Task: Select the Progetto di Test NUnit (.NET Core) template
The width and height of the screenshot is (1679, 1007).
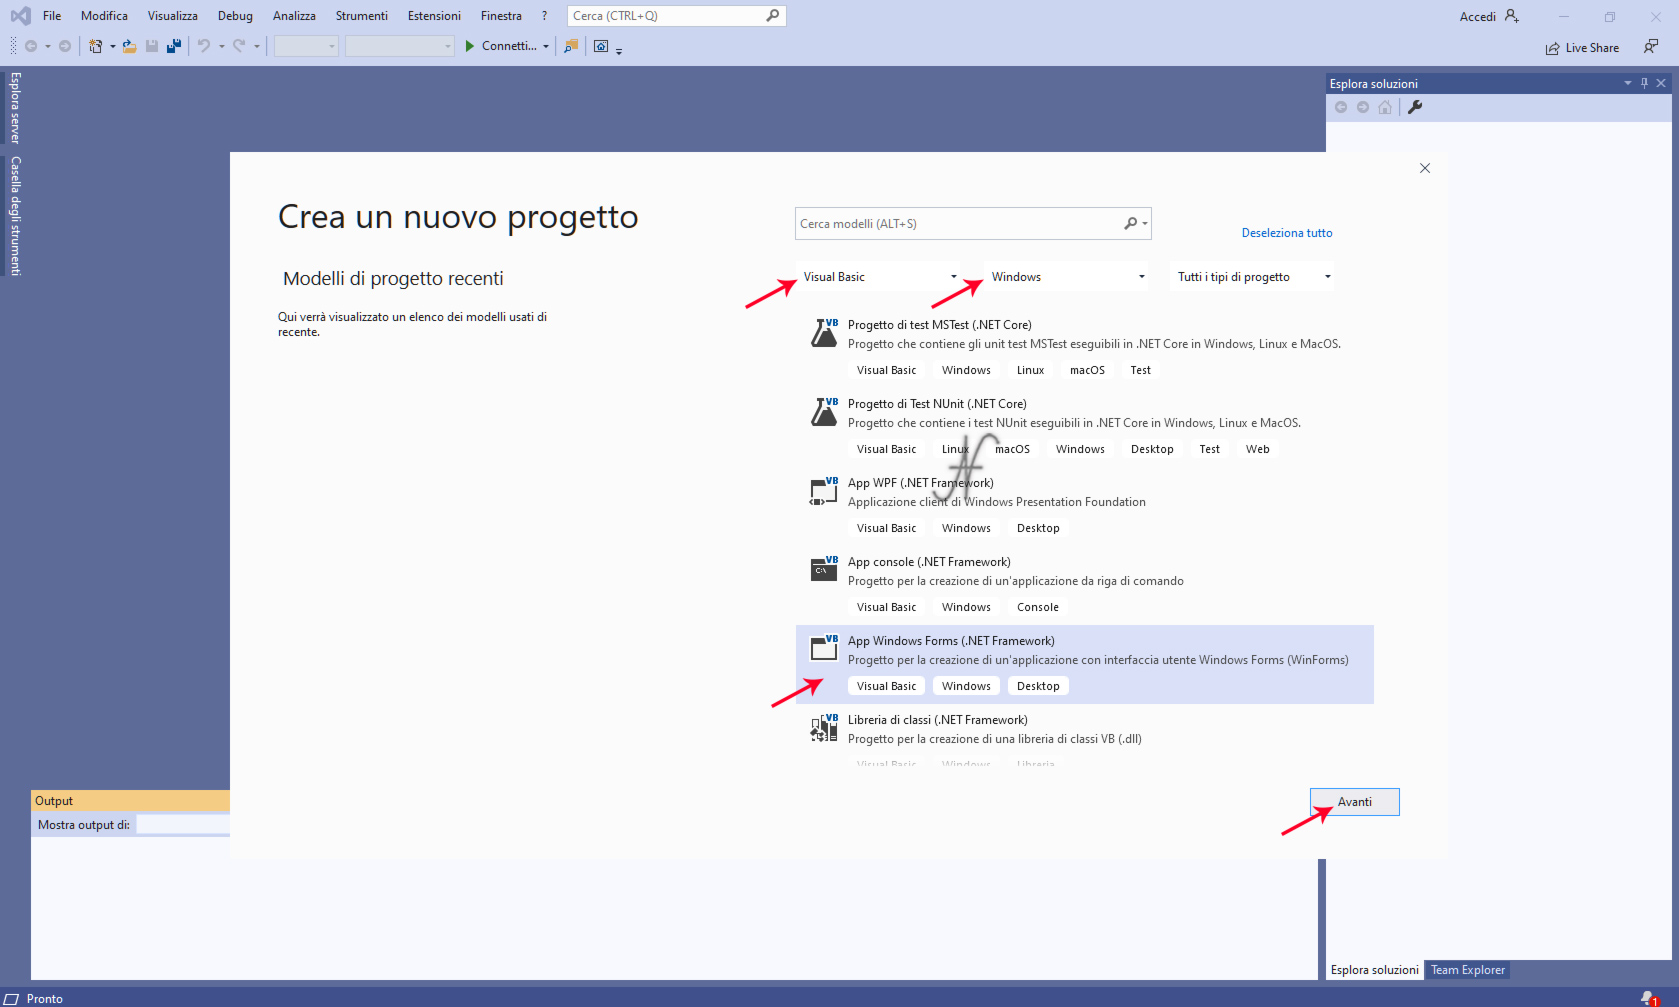Action: 1085,427
